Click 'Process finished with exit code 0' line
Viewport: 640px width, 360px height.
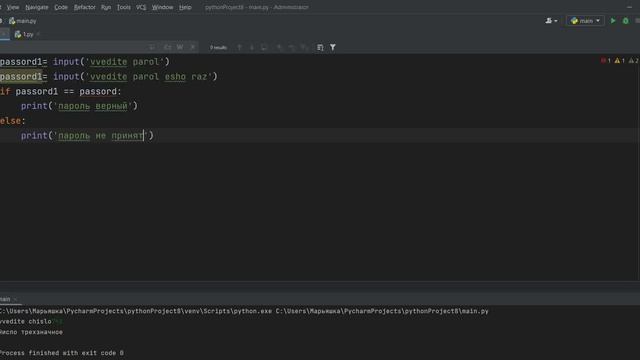point(62,353)
